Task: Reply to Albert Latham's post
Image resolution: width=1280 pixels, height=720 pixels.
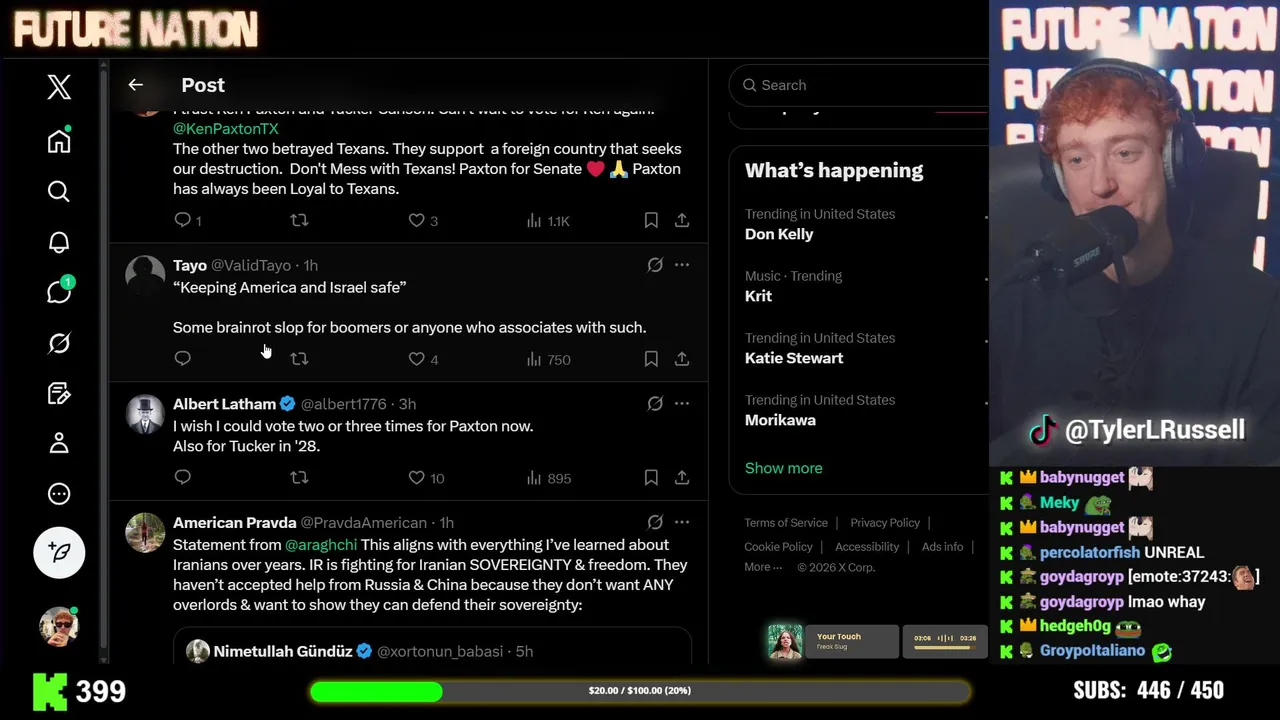Action: [182, 477]
